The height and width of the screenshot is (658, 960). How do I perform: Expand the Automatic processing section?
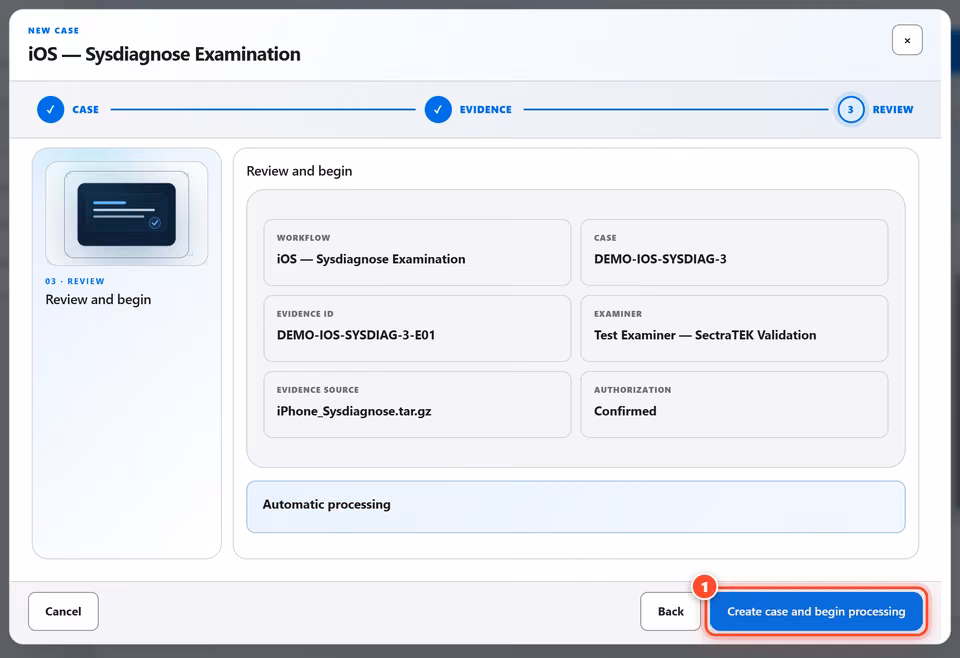pos(576,506)
